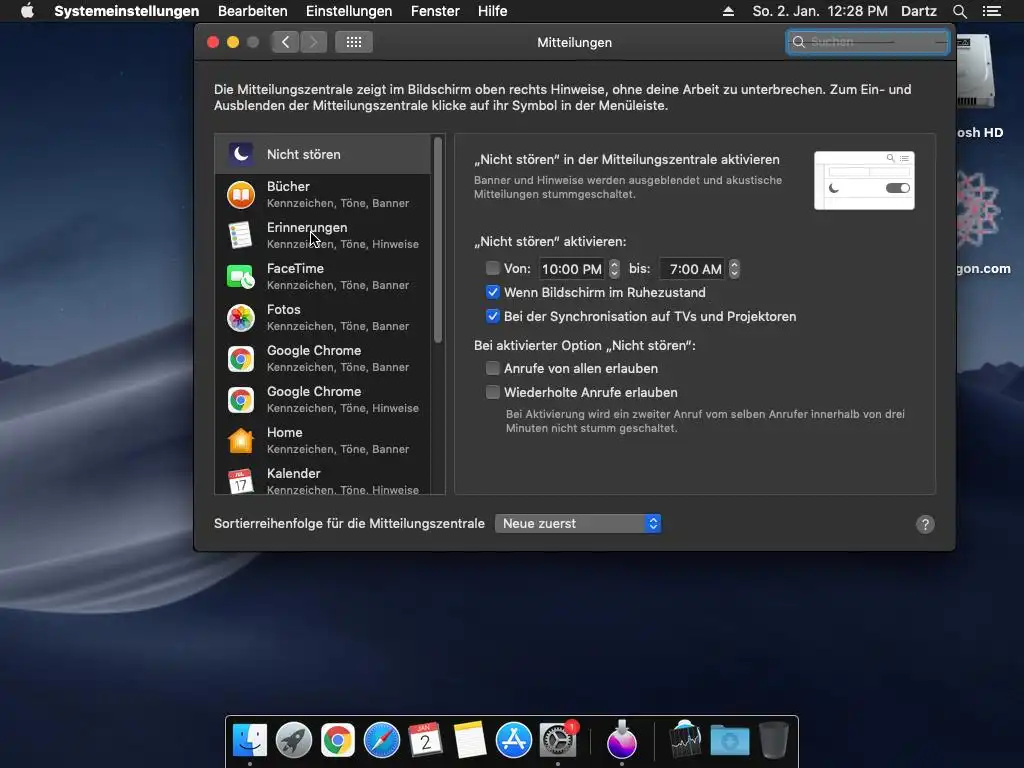Image resolution: width=1024 pixels, height=768 pixels.
Task: Select Google Chrome icon with Banner style
Action: 241,359
